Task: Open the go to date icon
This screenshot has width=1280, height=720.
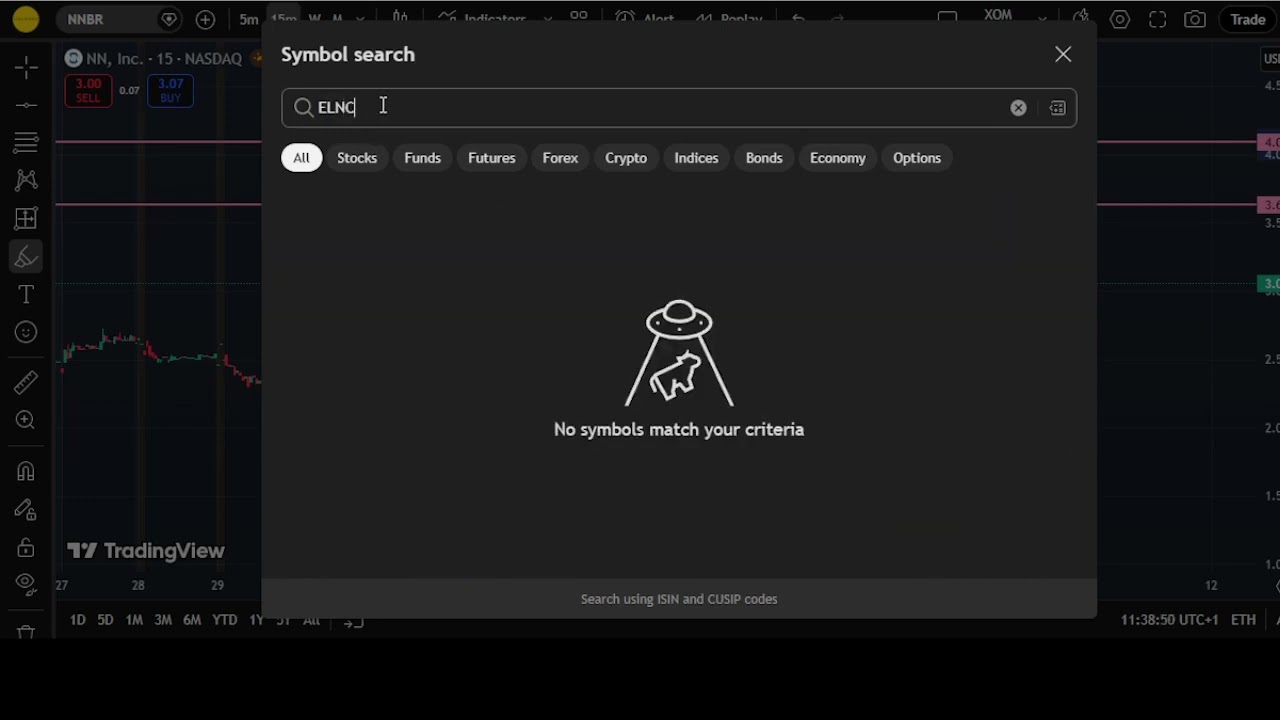Action: click(353, 621)
